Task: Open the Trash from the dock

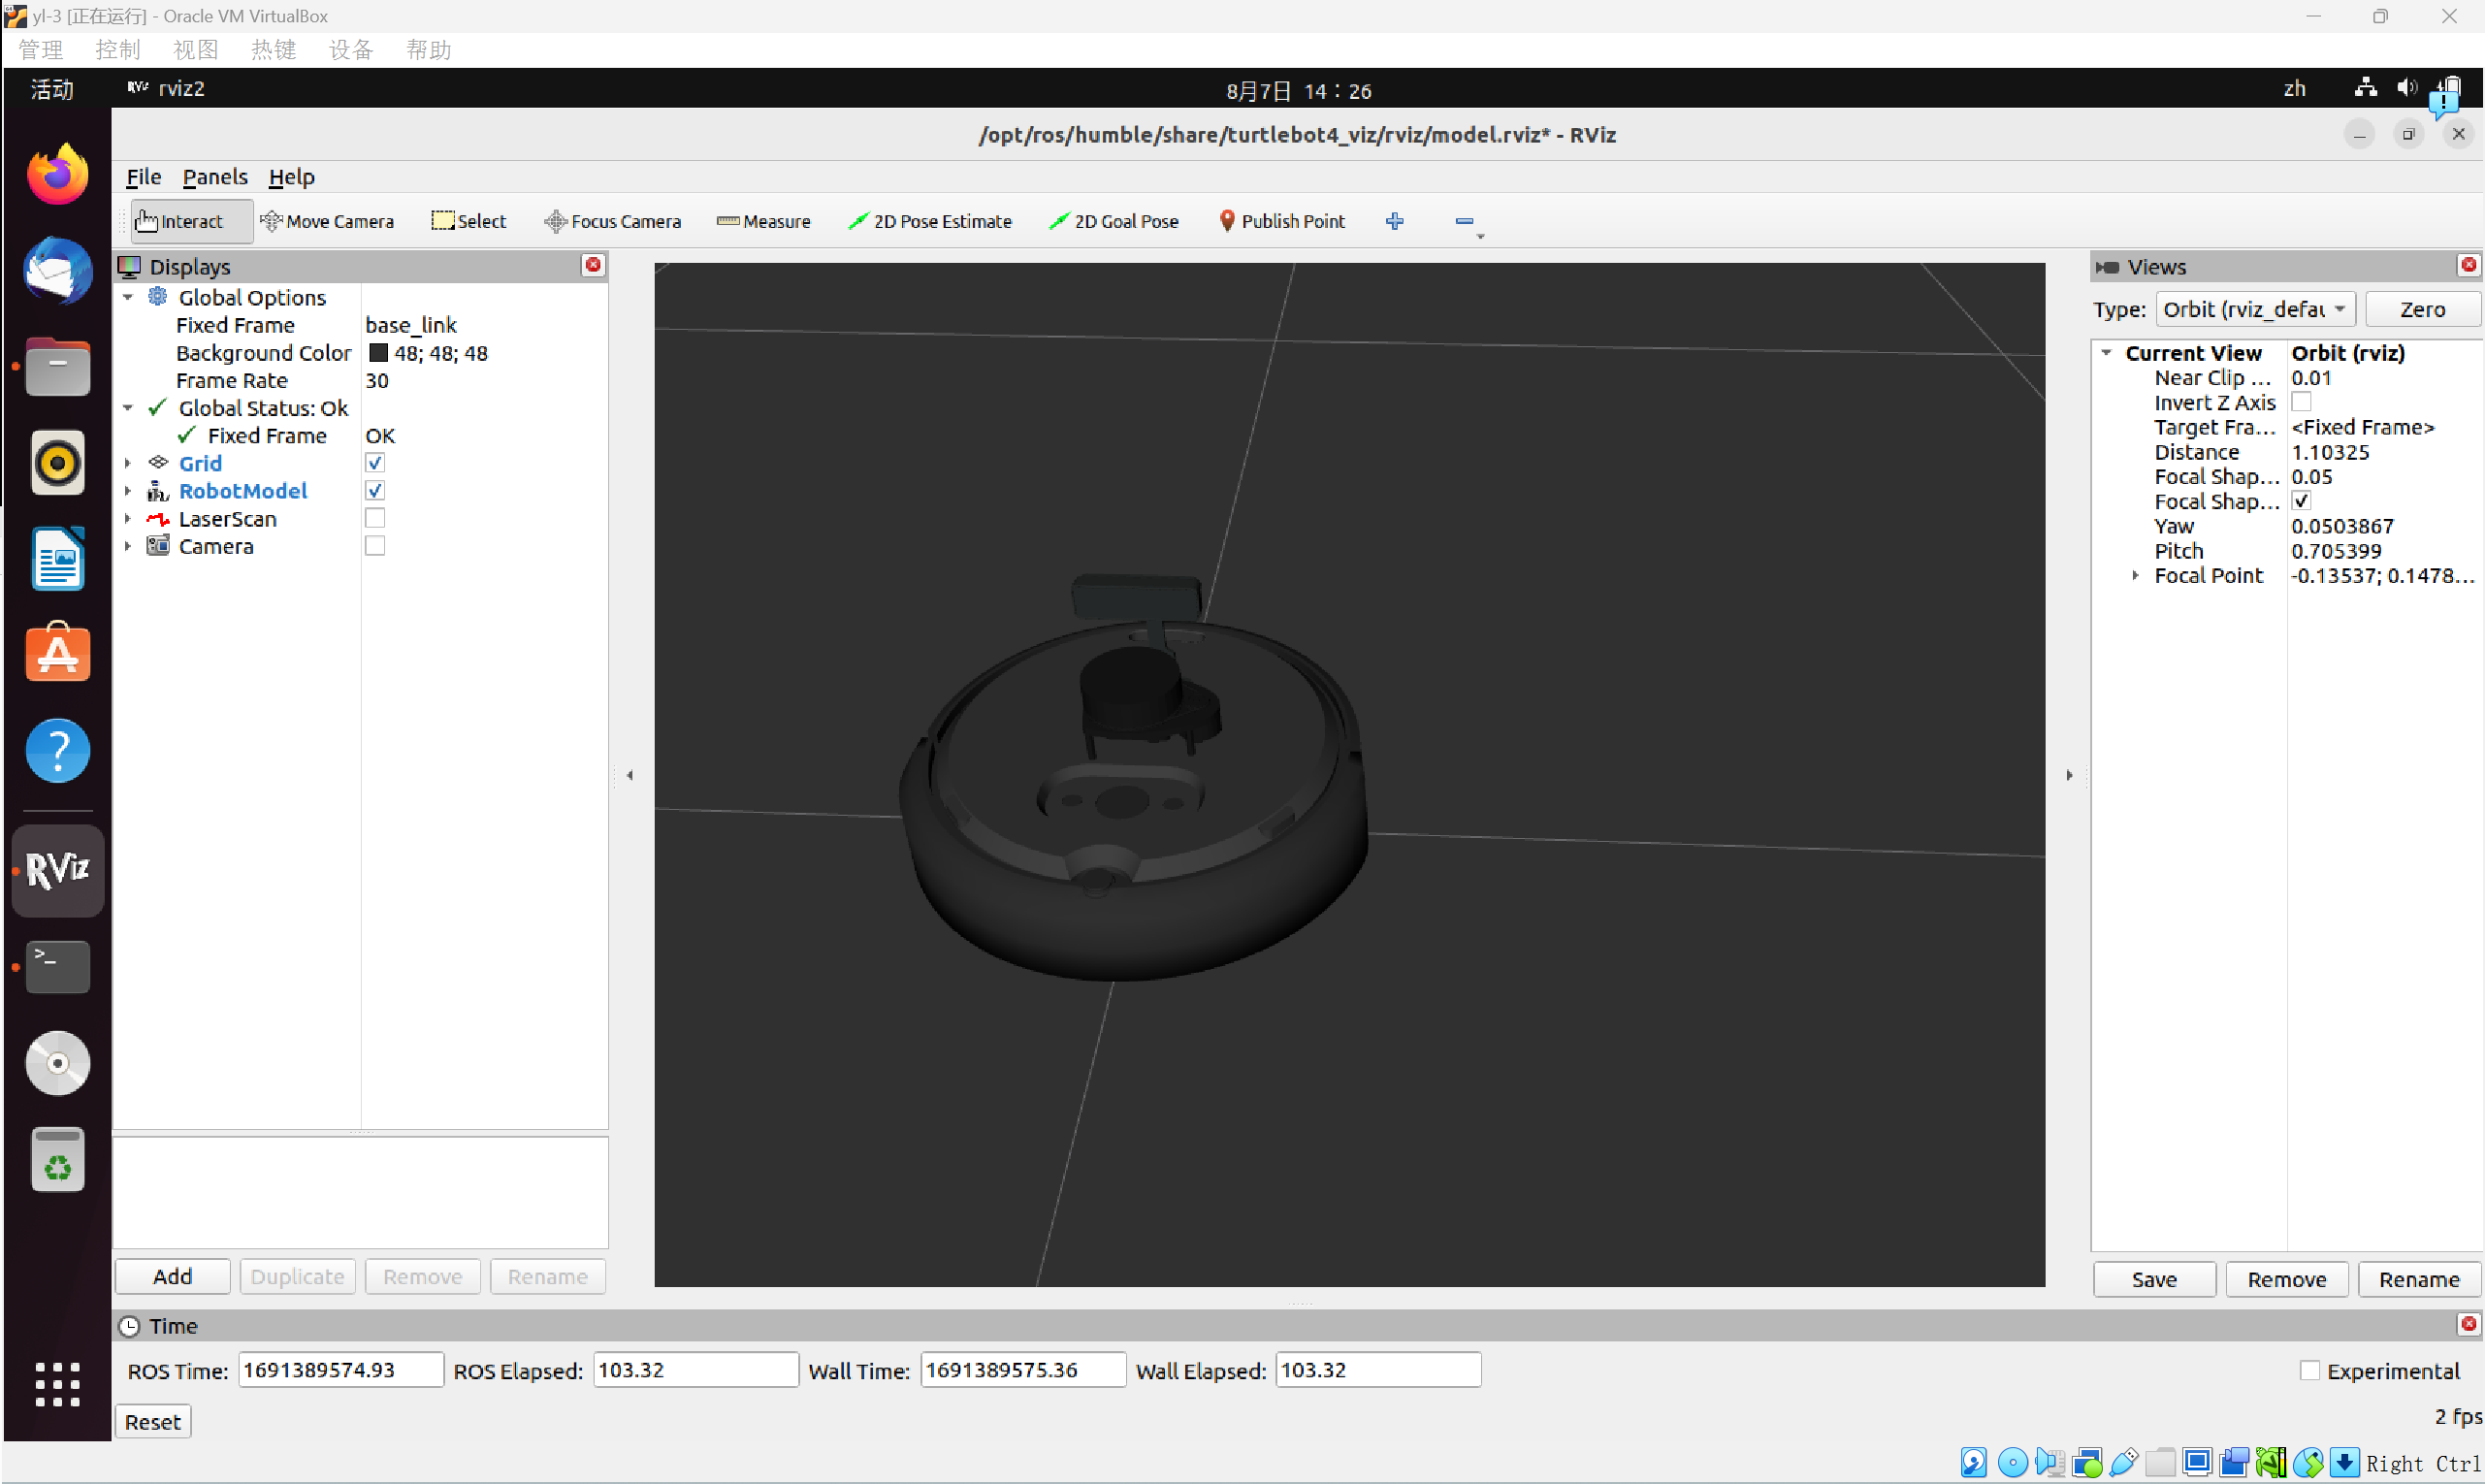Action: tap(57, 1160)
